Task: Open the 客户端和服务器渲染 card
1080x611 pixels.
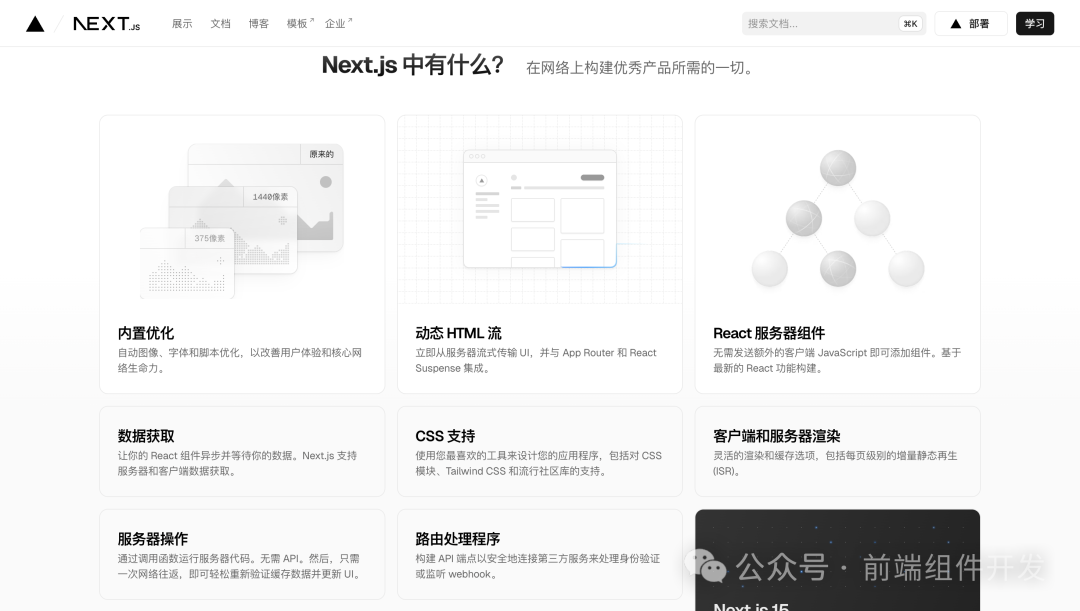Action: (837, 451)
